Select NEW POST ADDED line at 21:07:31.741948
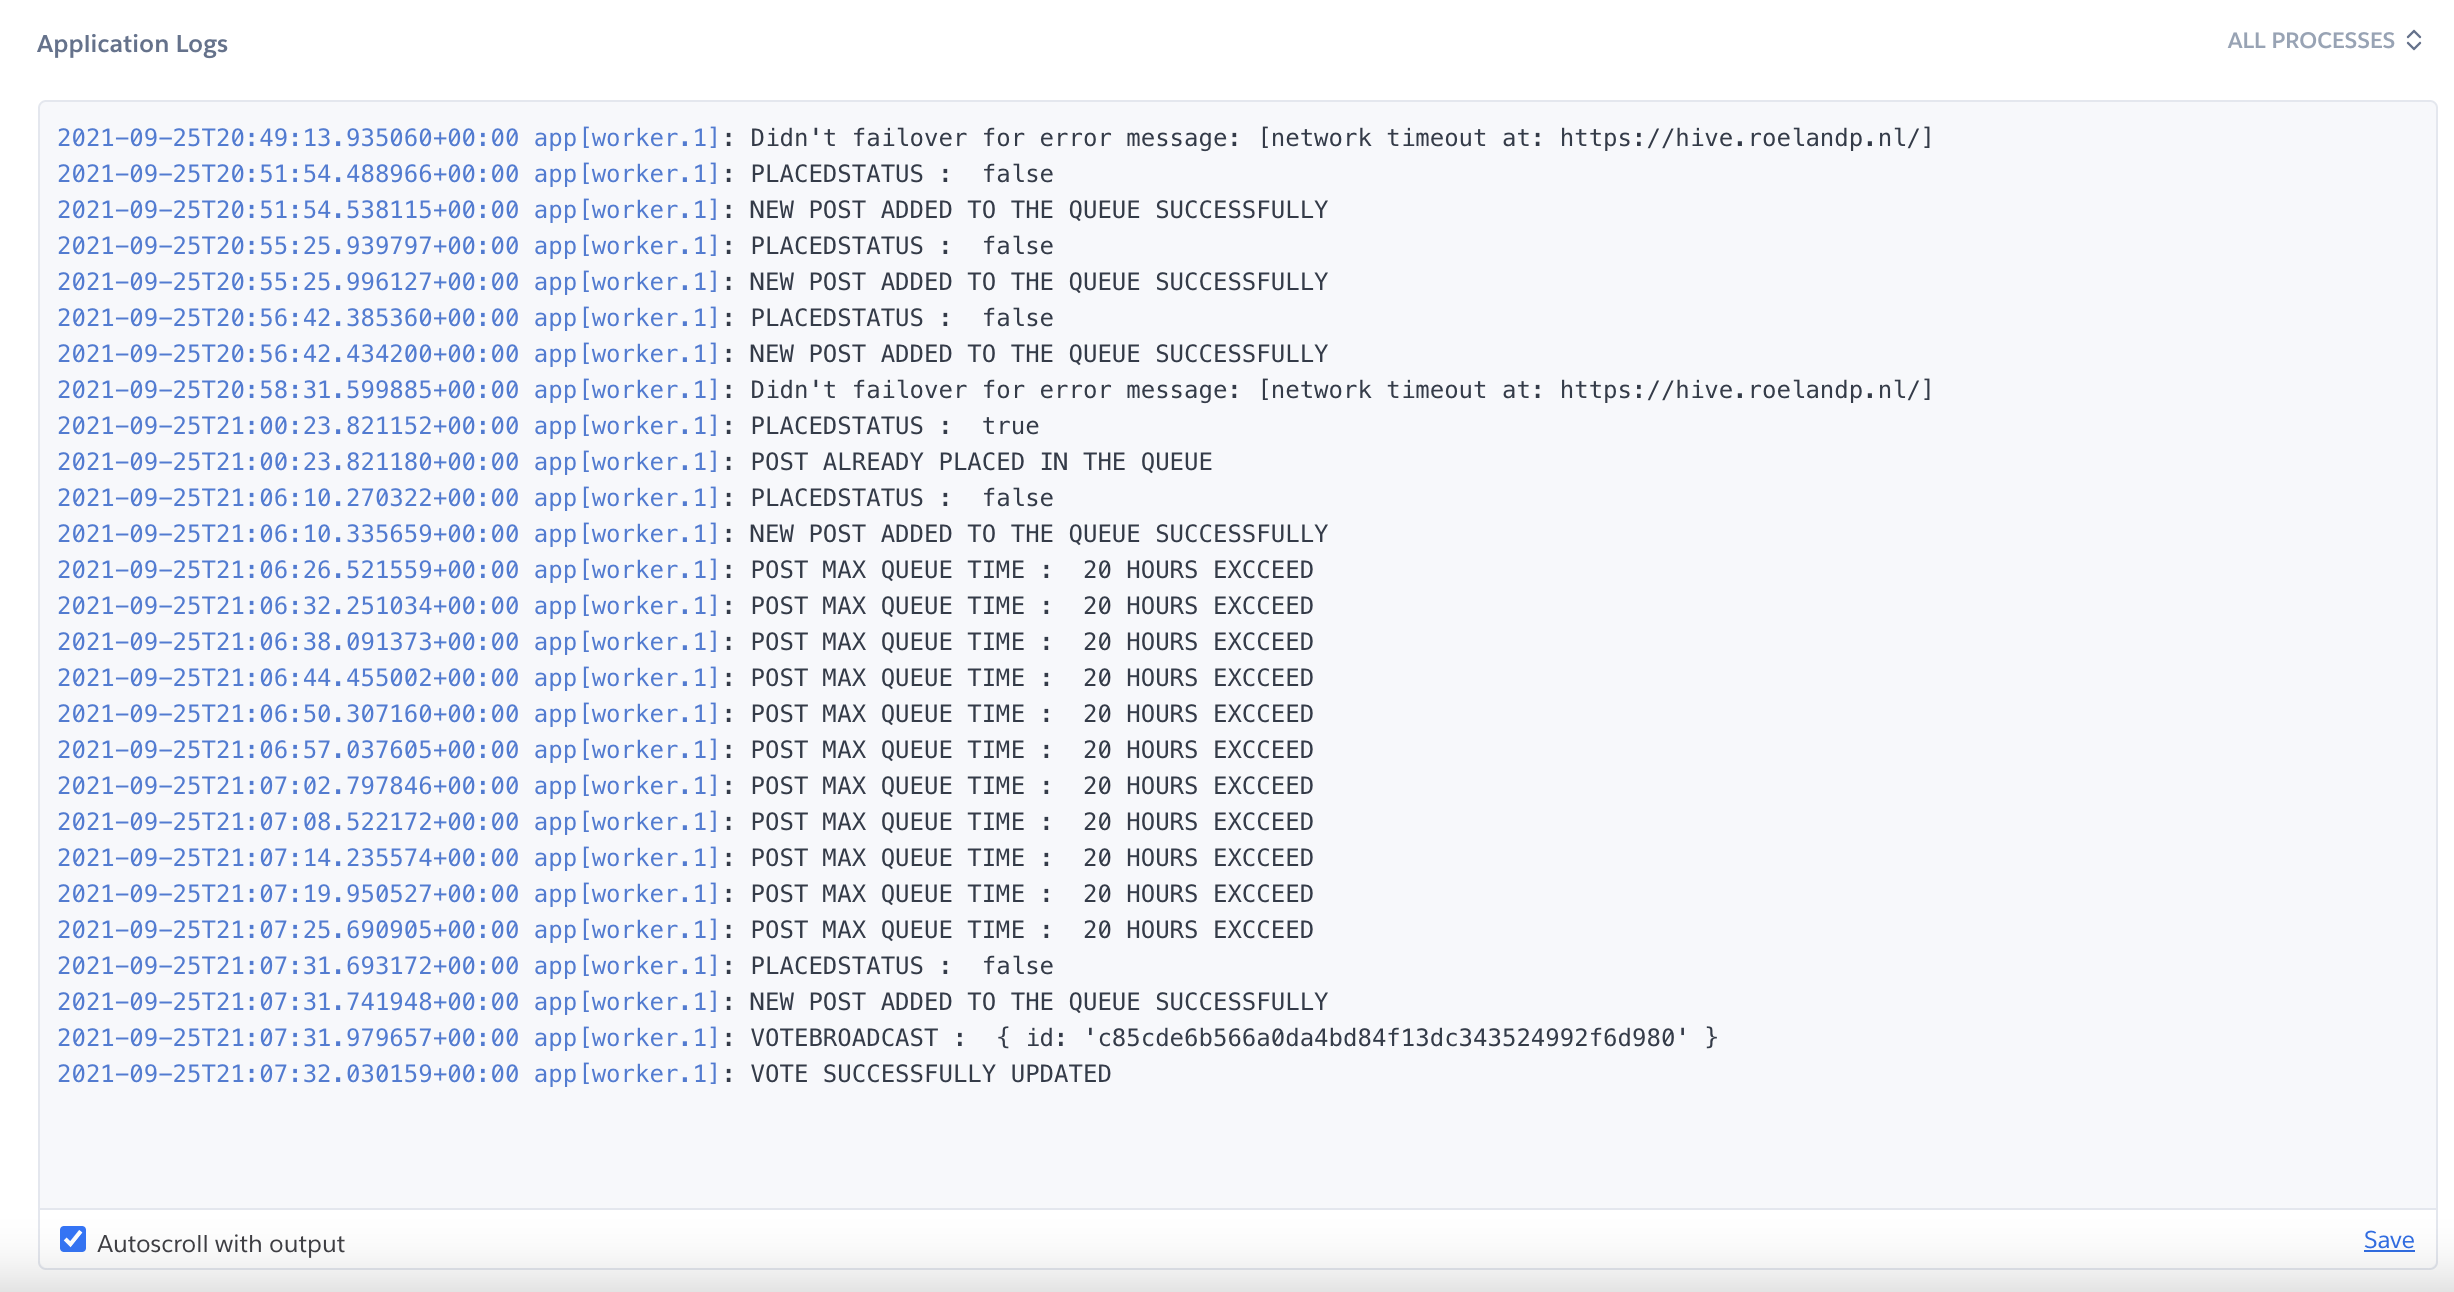 tap(692, 1002)
